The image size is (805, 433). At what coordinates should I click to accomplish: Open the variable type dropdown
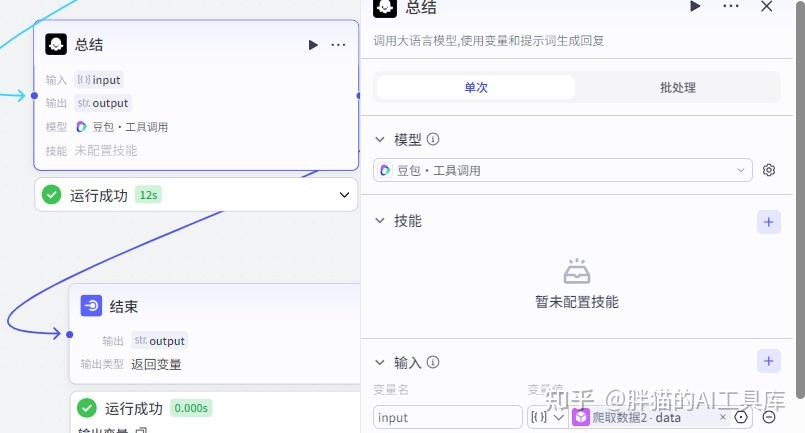click(547, 417)
